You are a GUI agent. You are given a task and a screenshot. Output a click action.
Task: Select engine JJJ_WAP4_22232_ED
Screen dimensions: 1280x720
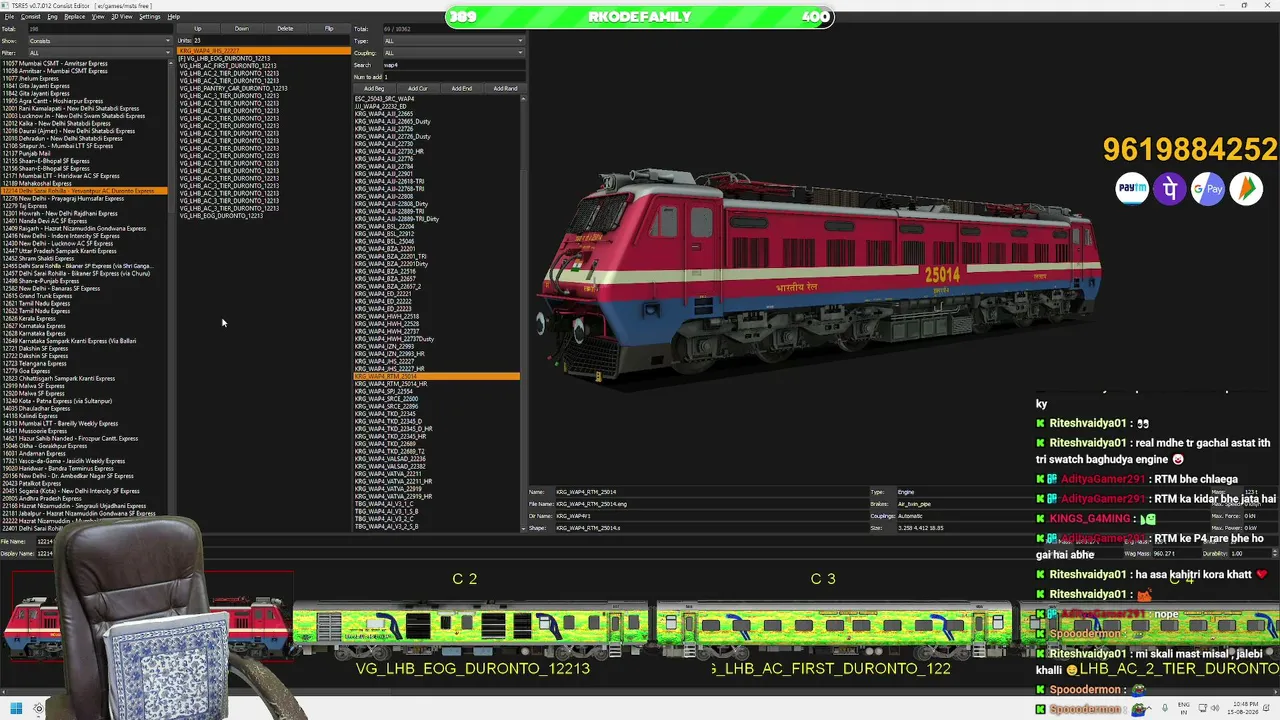[437, 107]
